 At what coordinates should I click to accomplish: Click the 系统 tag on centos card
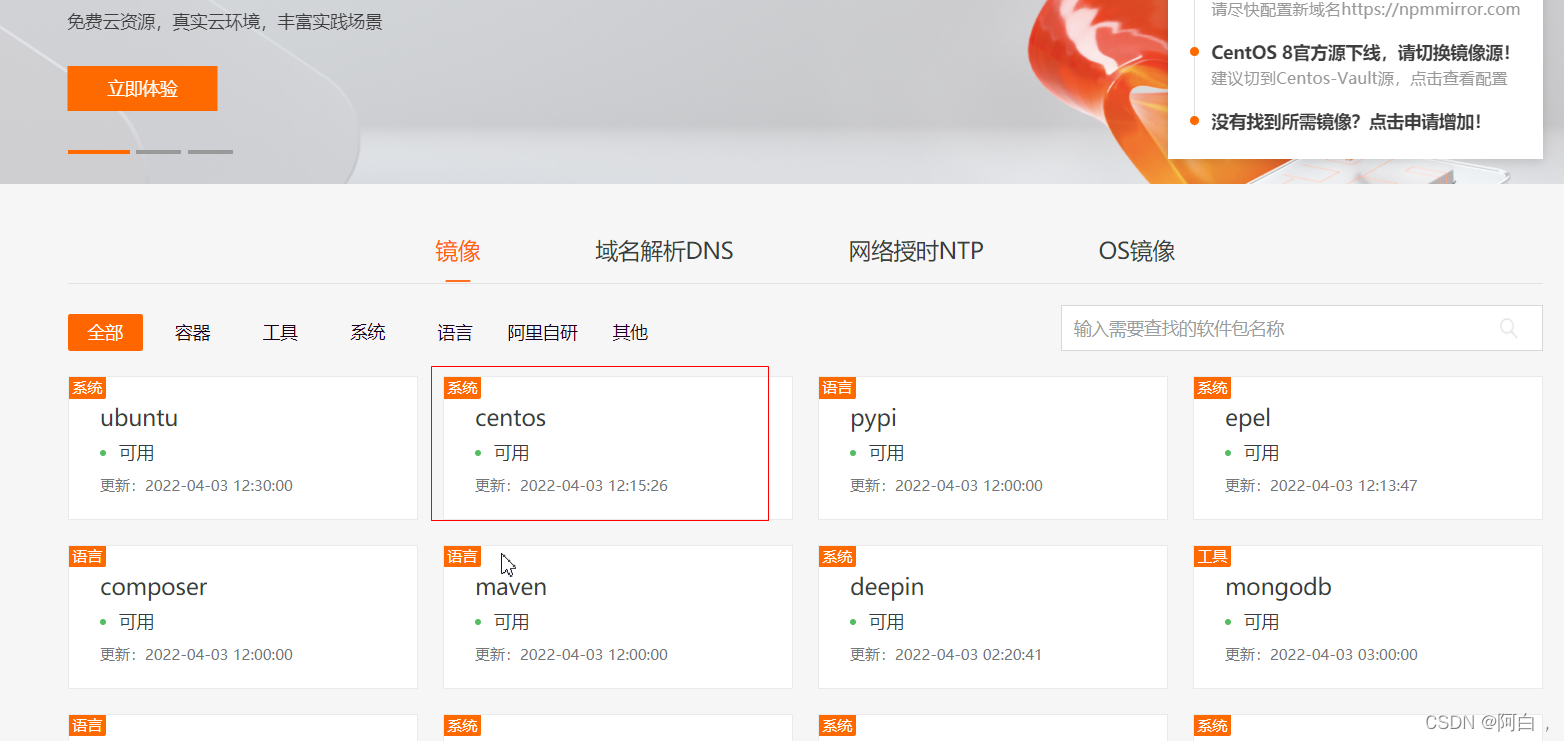(462, 388)
